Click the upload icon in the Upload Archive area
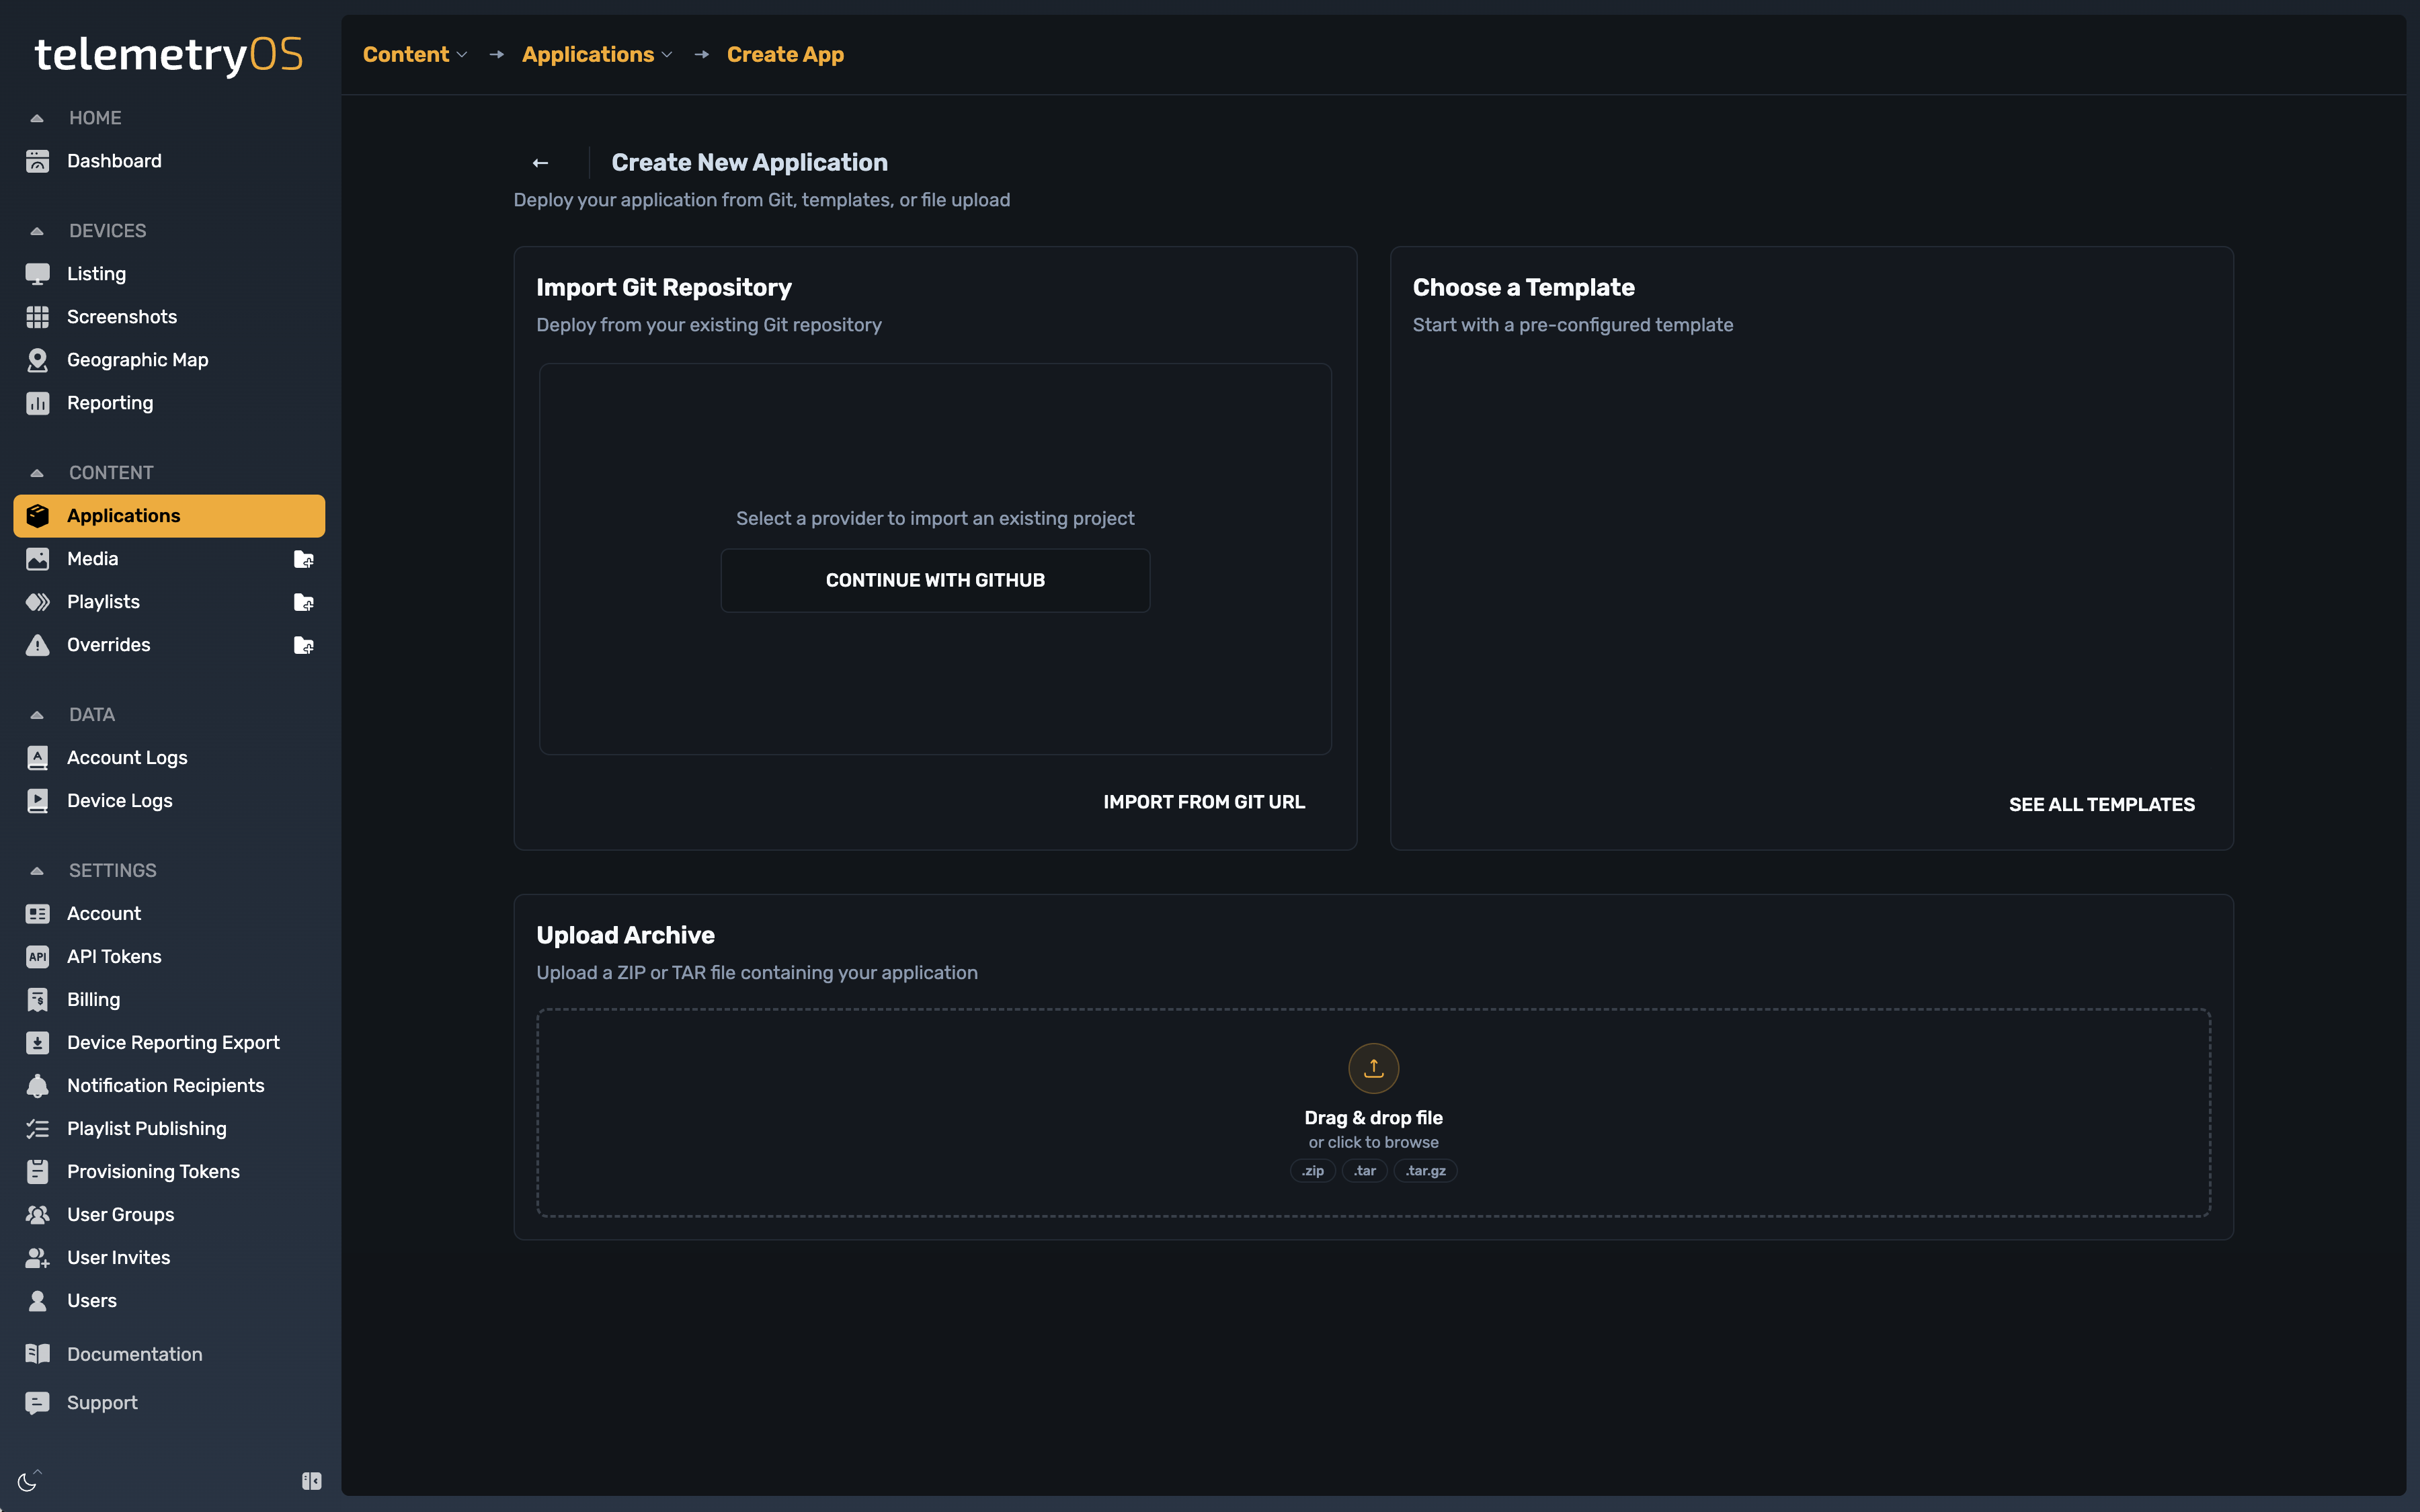 point(1373,1068)
